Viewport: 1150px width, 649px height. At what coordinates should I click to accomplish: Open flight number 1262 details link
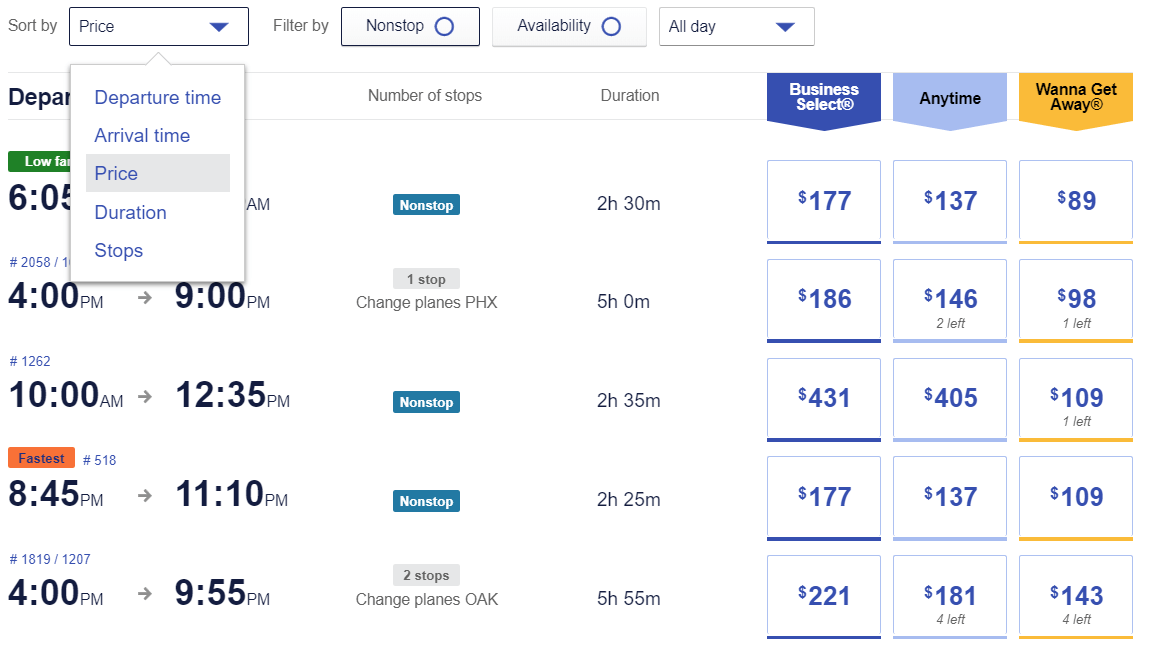(x=29, y=361)
